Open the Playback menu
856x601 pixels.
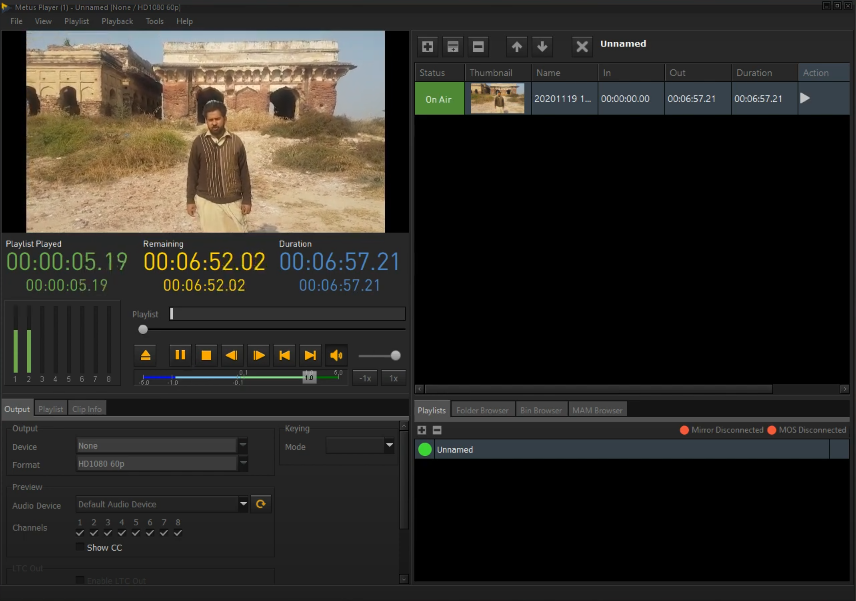point(117,21)
